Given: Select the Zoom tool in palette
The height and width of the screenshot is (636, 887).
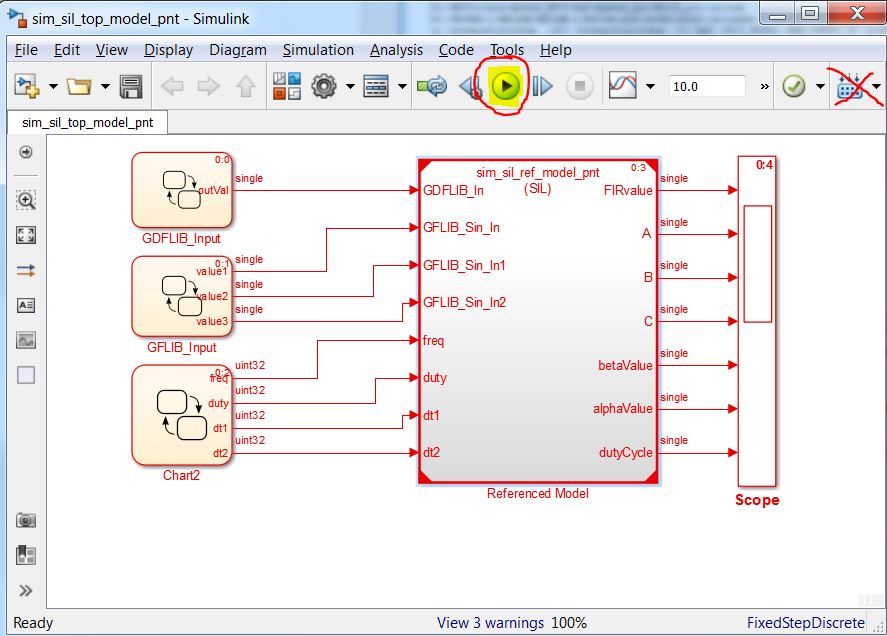Looking at the screenshot, I should click(x=25, y=200).
